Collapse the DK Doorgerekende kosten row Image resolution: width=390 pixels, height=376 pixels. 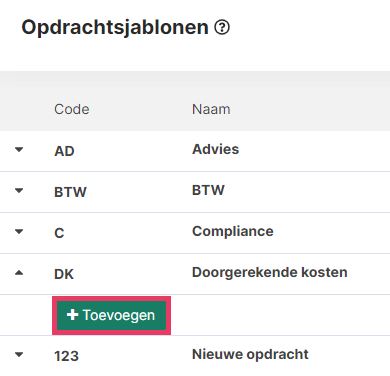pos(19,273)
